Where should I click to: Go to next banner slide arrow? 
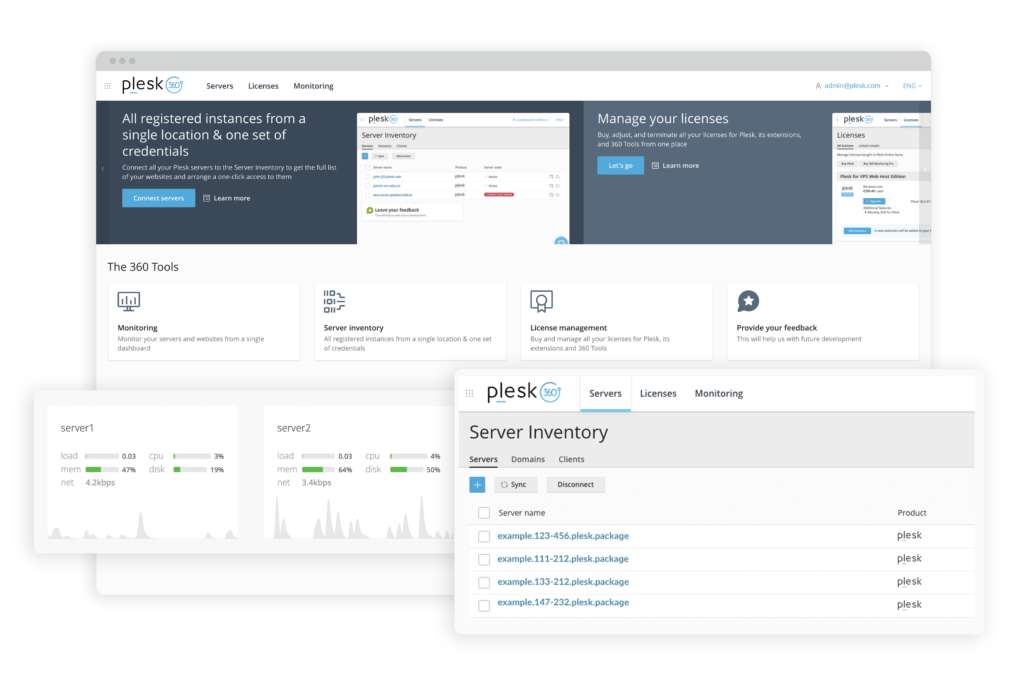click(x=924, y=169)
